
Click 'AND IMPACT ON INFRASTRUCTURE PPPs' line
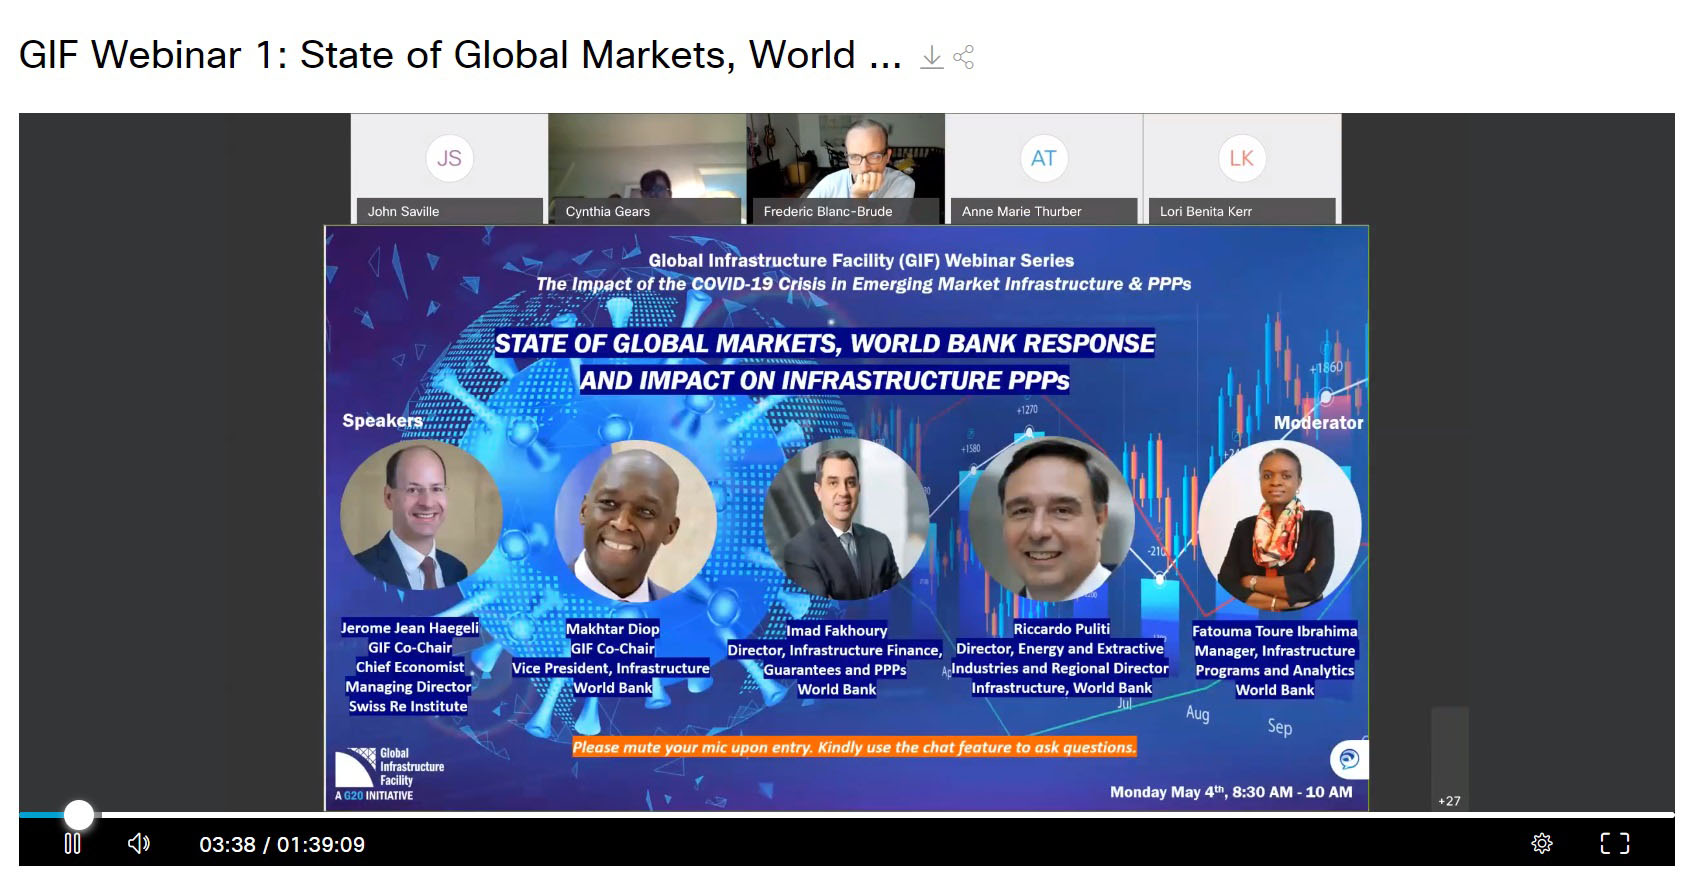tap(824, 380)
